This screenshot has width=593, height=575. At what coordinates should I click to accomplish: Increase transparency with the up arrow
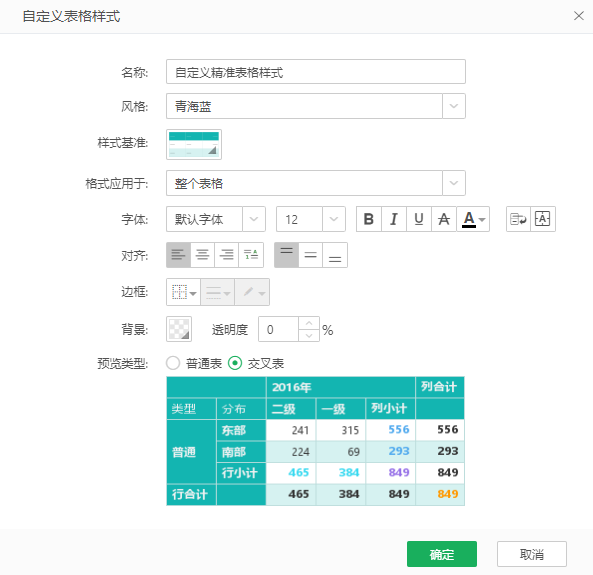point(309,323)
